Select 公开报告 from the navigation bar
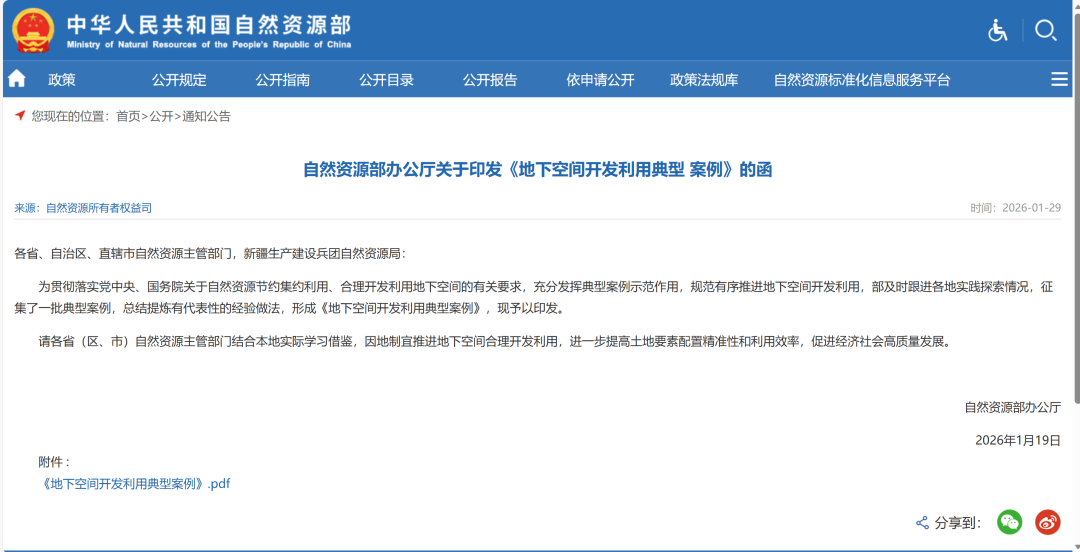This screenshot has width=1080, height=552. 490,80
